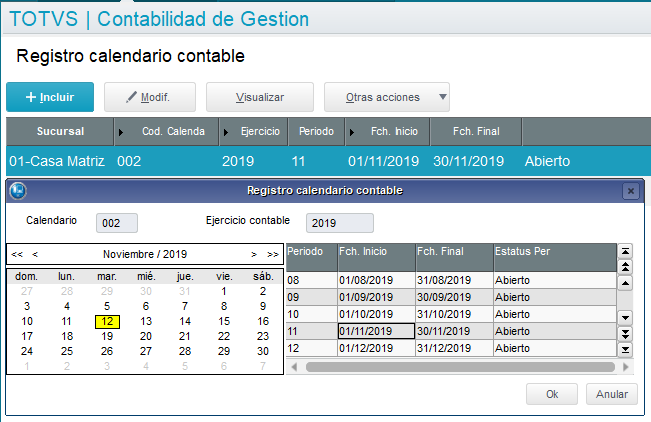Image resolution: width=651 pixels, height=422 pixels.
Task: Select day 19 in calendar
Action: [107, 336]
